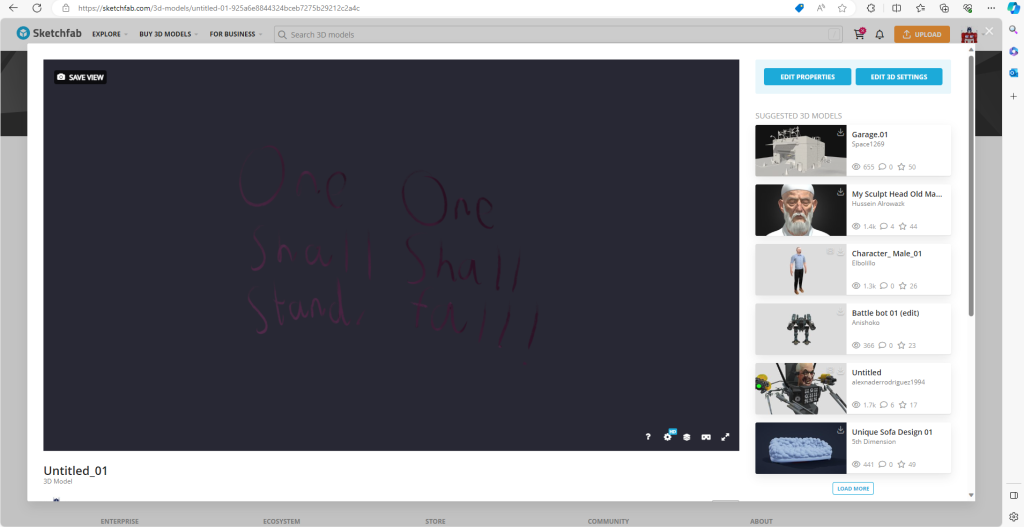Expand the For Business dropdown
The width and height of the screenshot is (1024, 527).
tap(235, 34)
